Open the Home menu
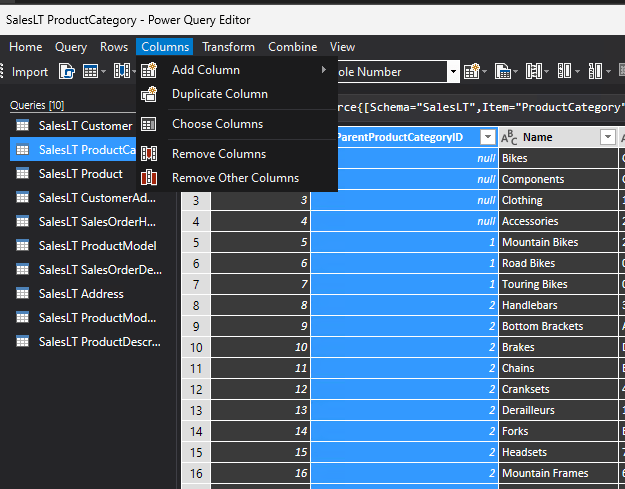The width and height of the screenshot is (625, 489). click(26, 47)
